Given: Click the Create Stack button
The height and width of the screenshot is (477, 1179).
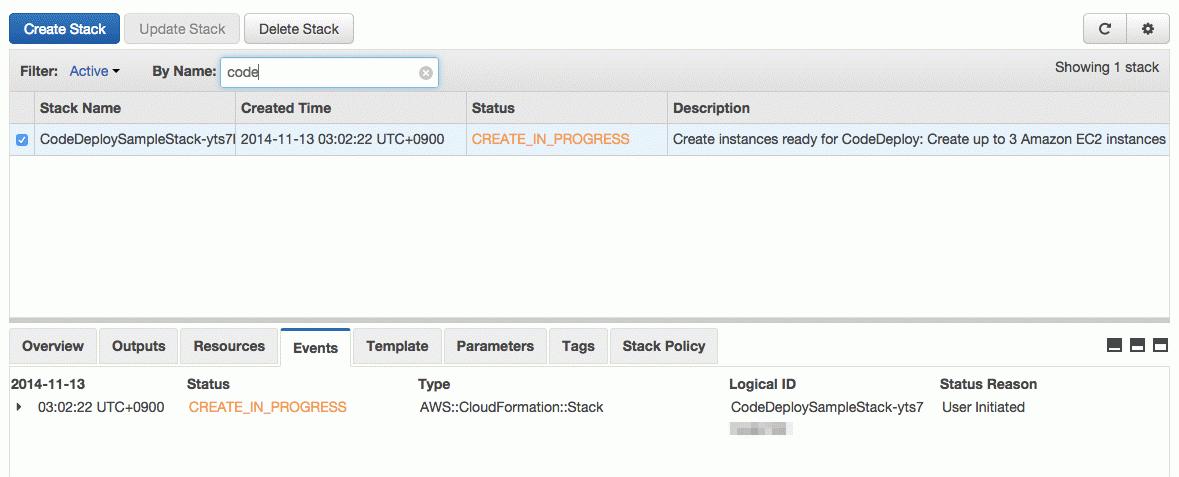Looking at the screenshot, I should (64, 29).
